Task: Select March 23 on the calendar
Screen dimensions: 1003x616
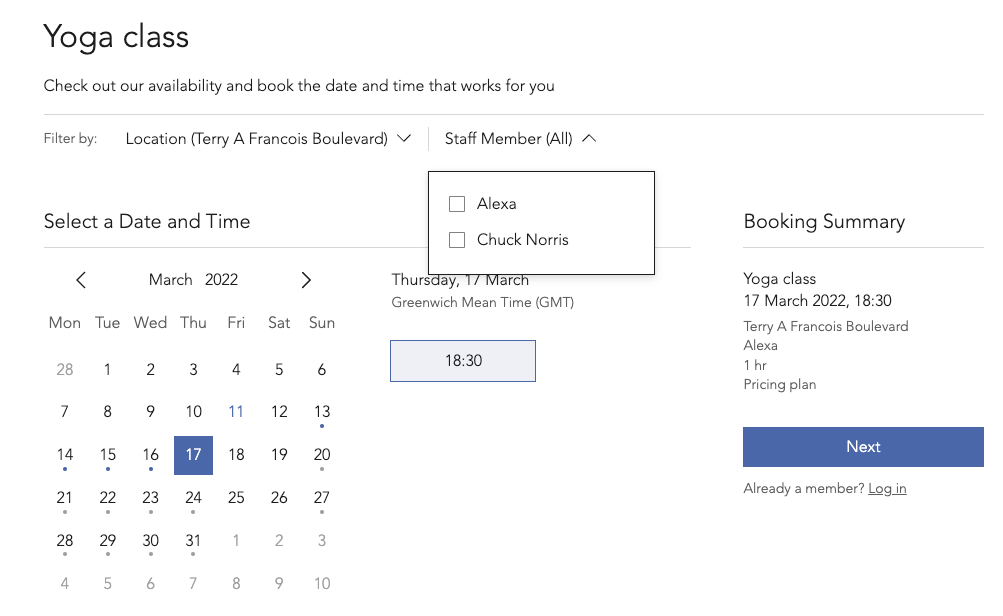Action: tap(150, 498)
